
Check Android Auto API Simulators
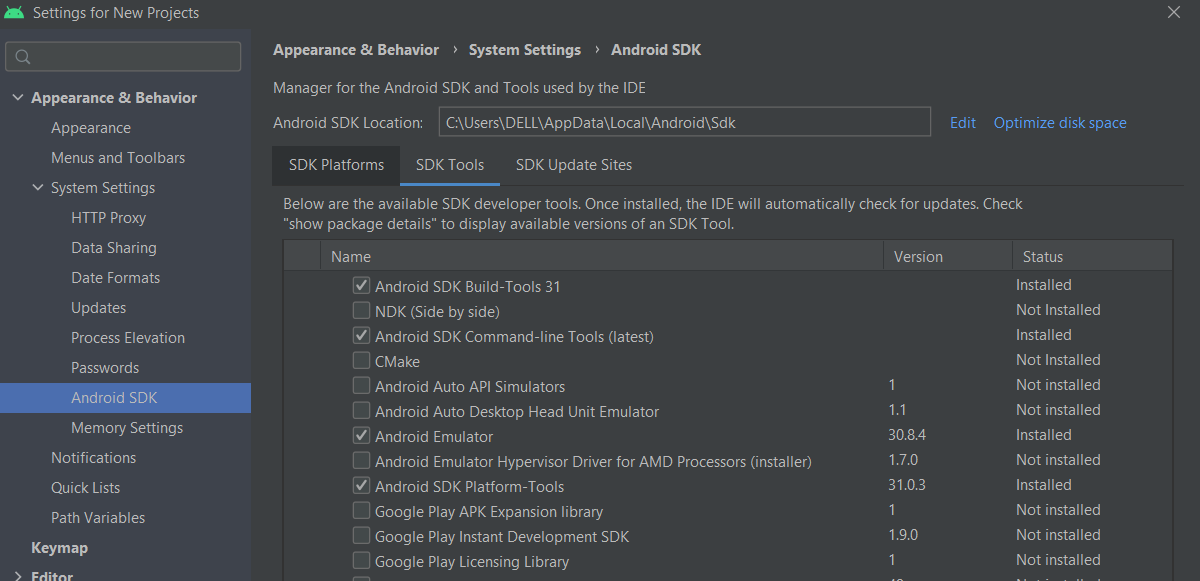361,386
